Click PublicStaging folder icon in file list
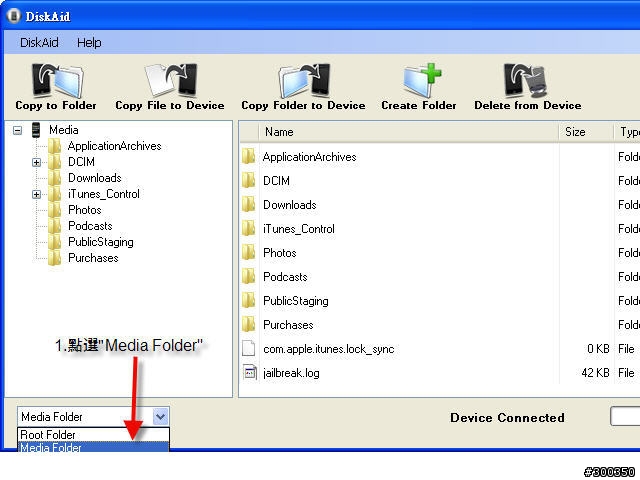Image resolution: width=640 pixels, height=480 pixels. 249,301
